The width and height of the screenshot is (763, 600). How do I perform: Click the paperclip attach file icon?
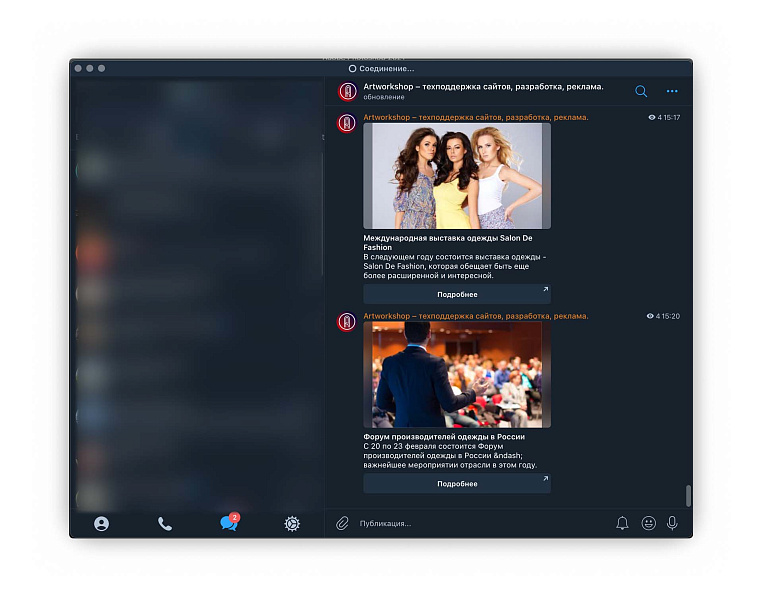[x=342, y=523]
